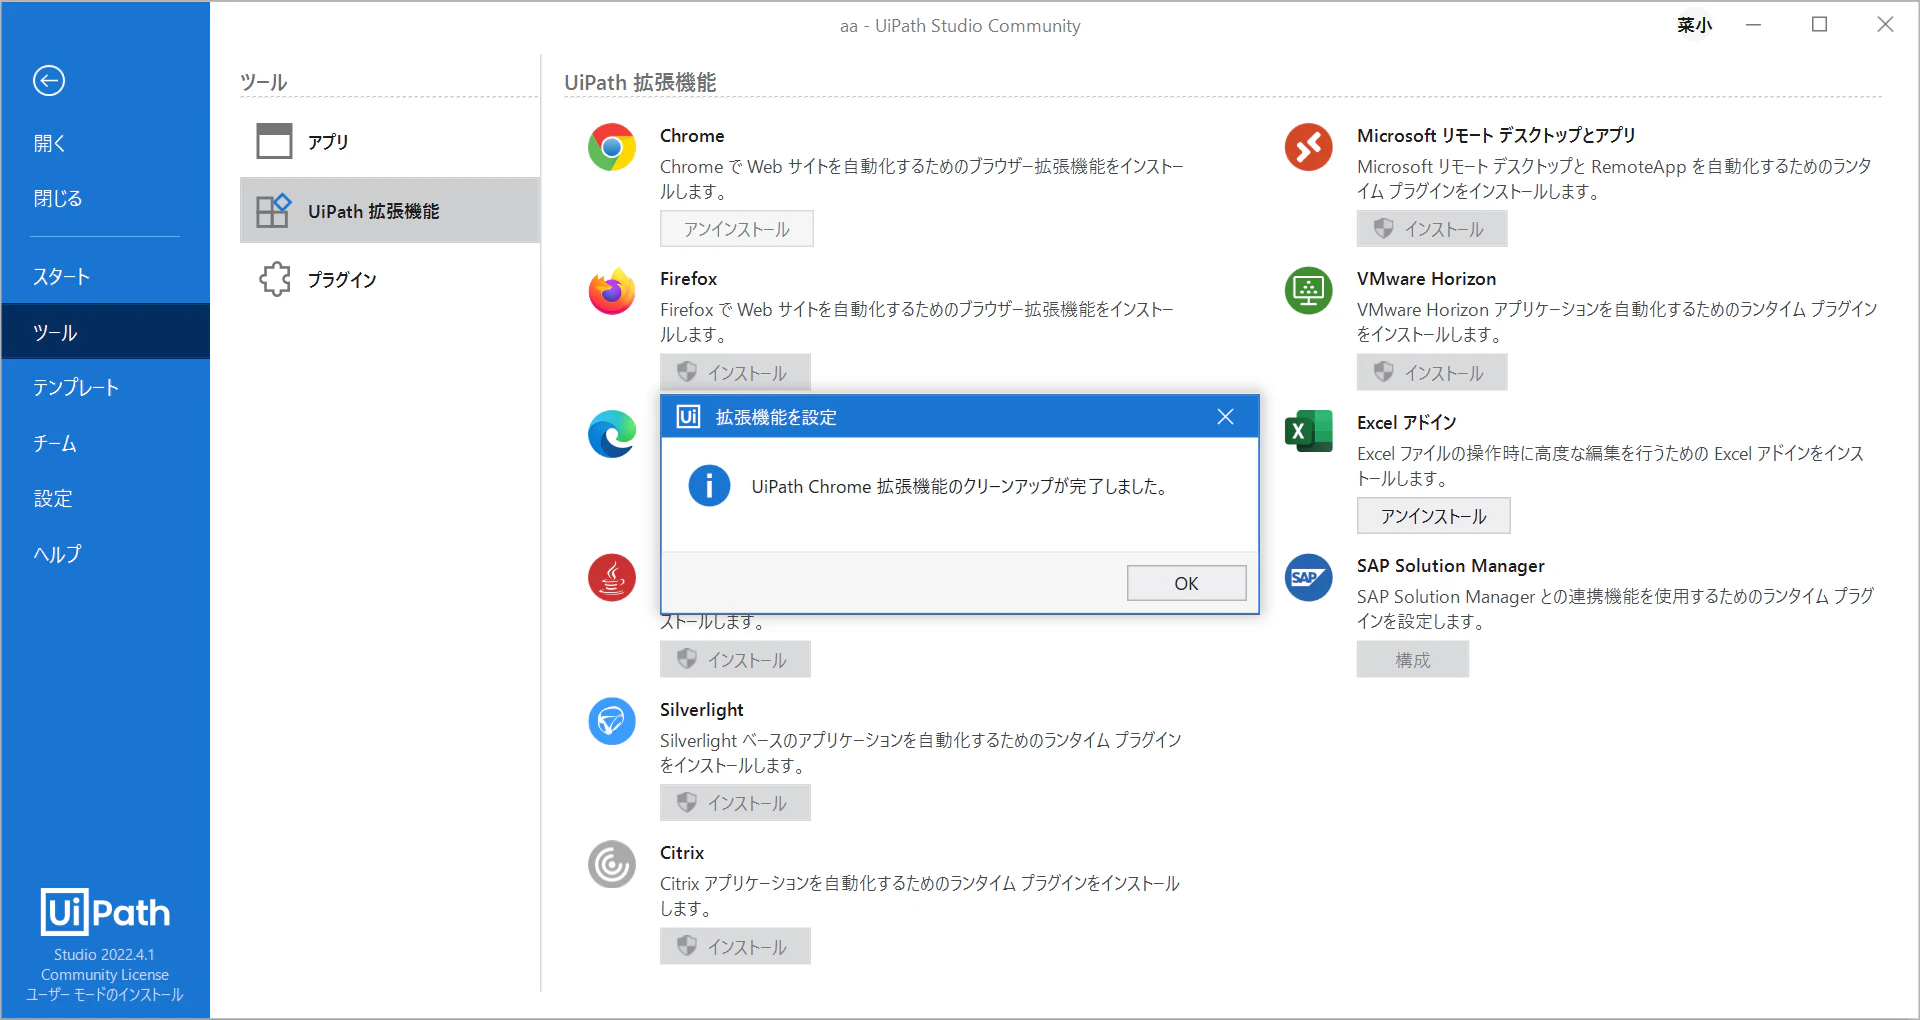1920x1020 pixels.
Task: Uninstall the Excel add-in
Action: 1434,516
